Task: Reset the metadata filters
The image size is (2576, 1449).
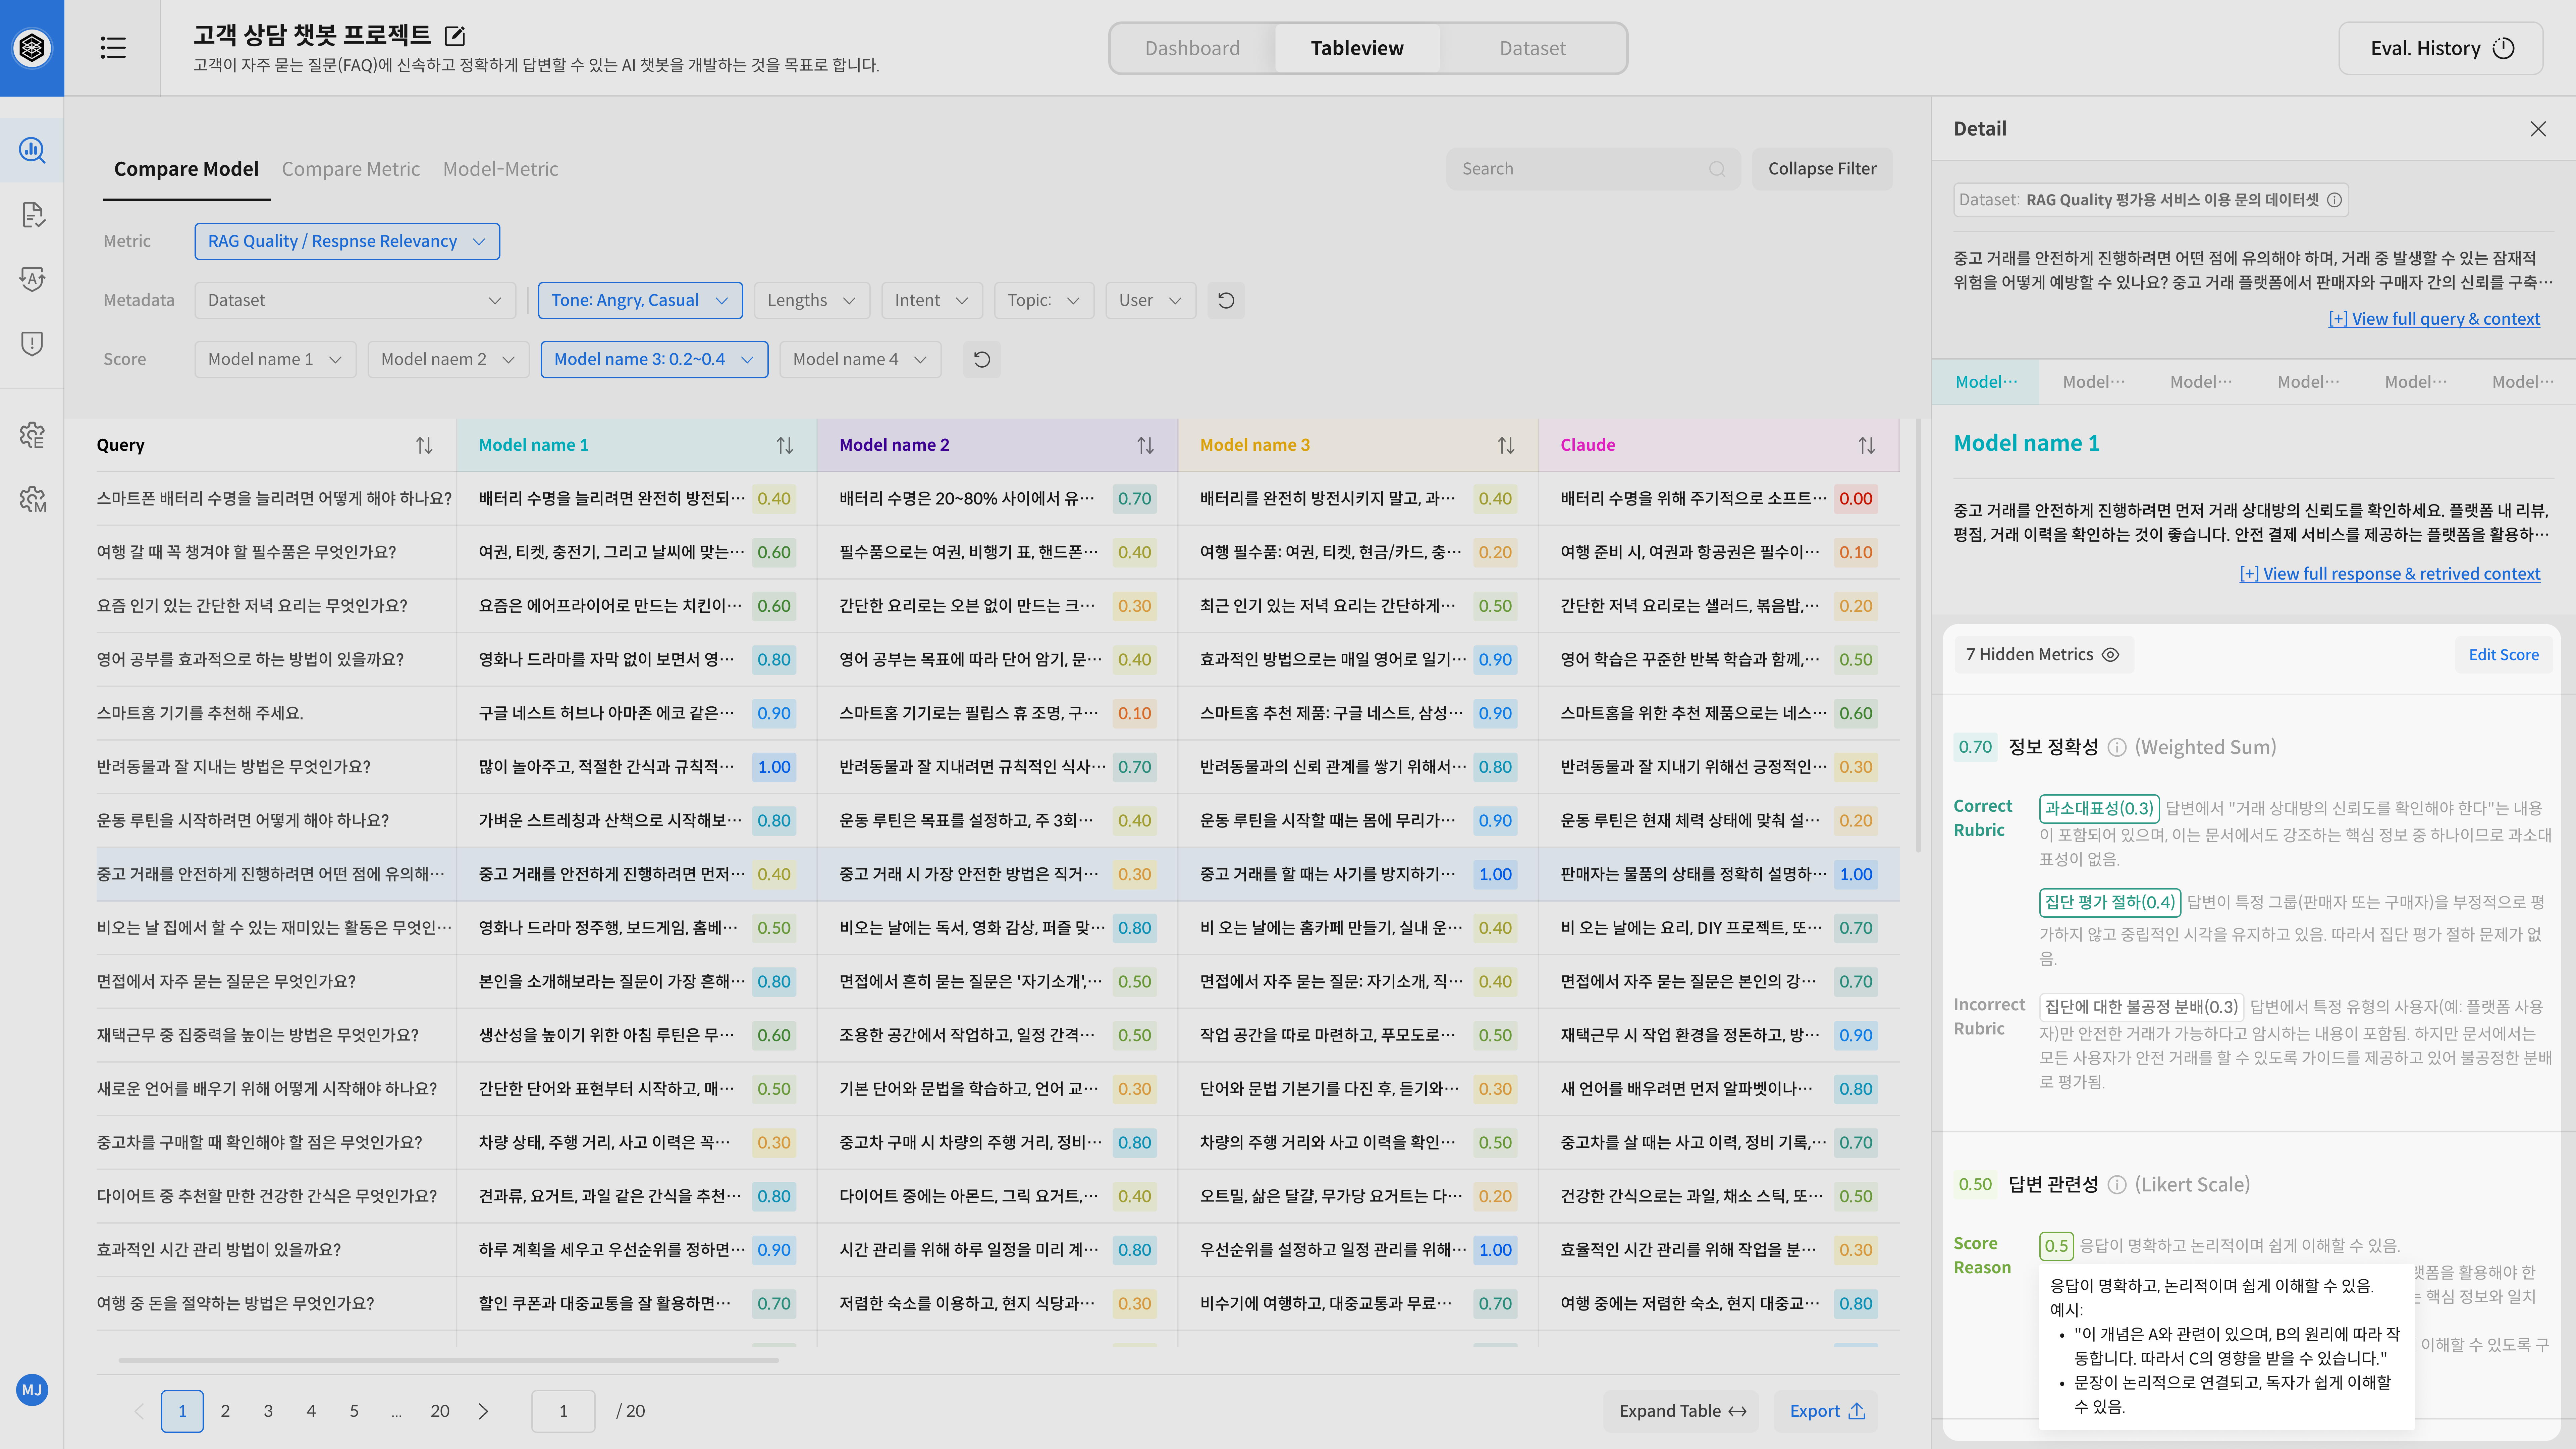Action: pyautogui.click(x=1226, y=300)
